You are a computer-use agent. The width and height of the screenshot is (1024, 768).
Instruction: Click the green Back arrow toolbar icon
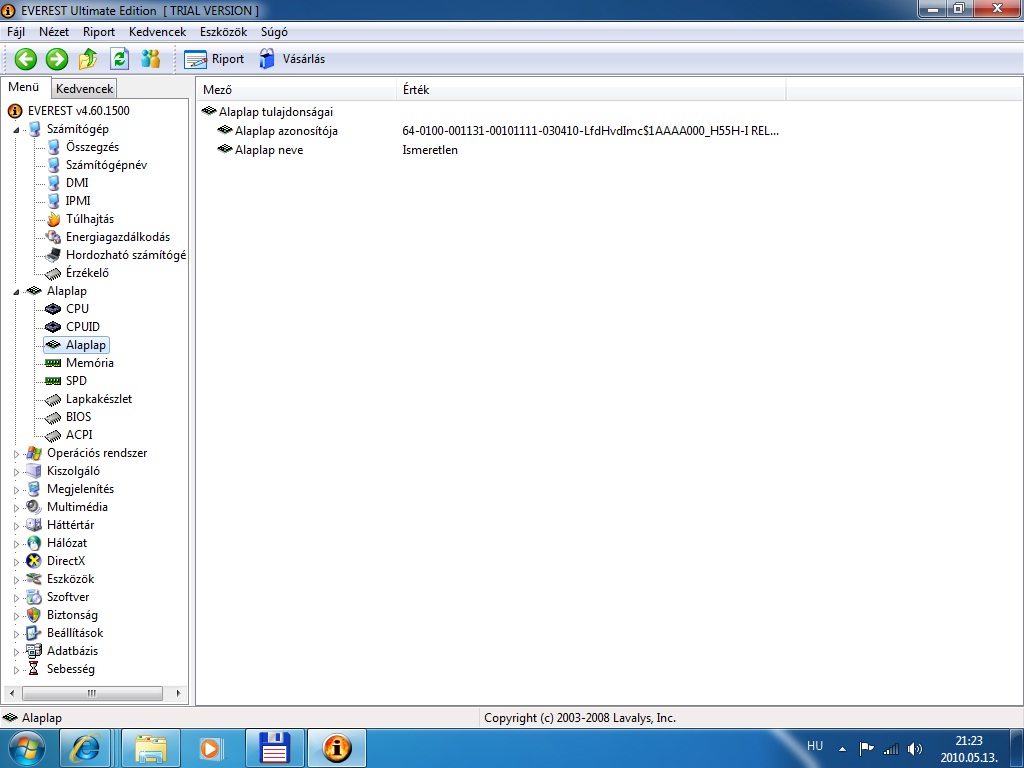tap(25, 59)
